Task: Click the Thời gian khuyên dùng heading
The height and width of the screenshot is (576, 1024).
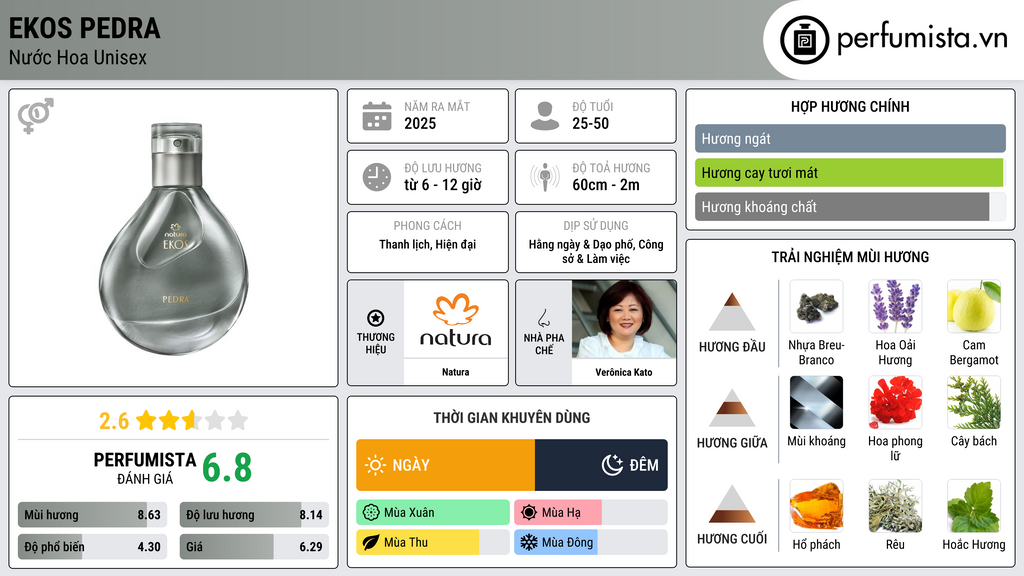Action: pos(512,418)
